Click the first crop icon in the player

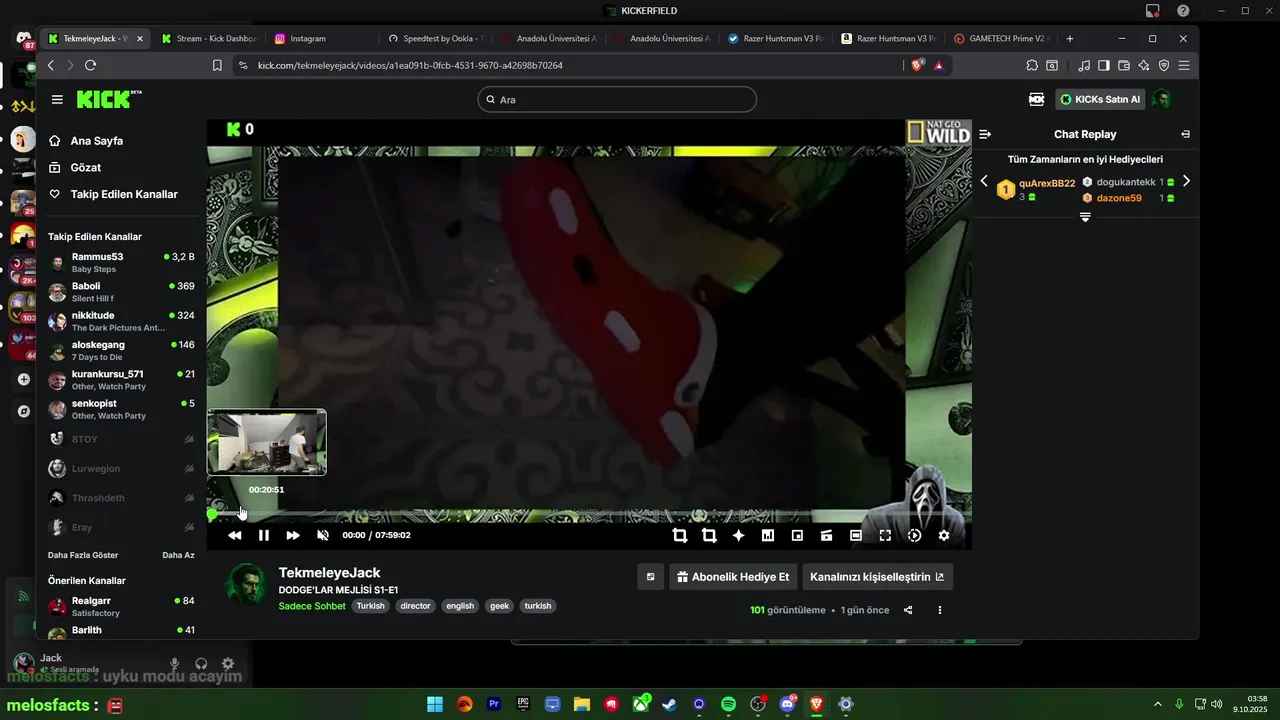(x=680, y=535)
